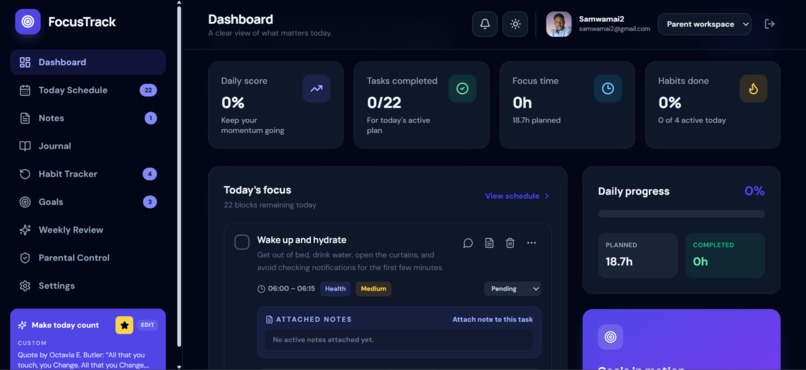
Task: Click the Goals 3 badge
Action: [150, 202]
